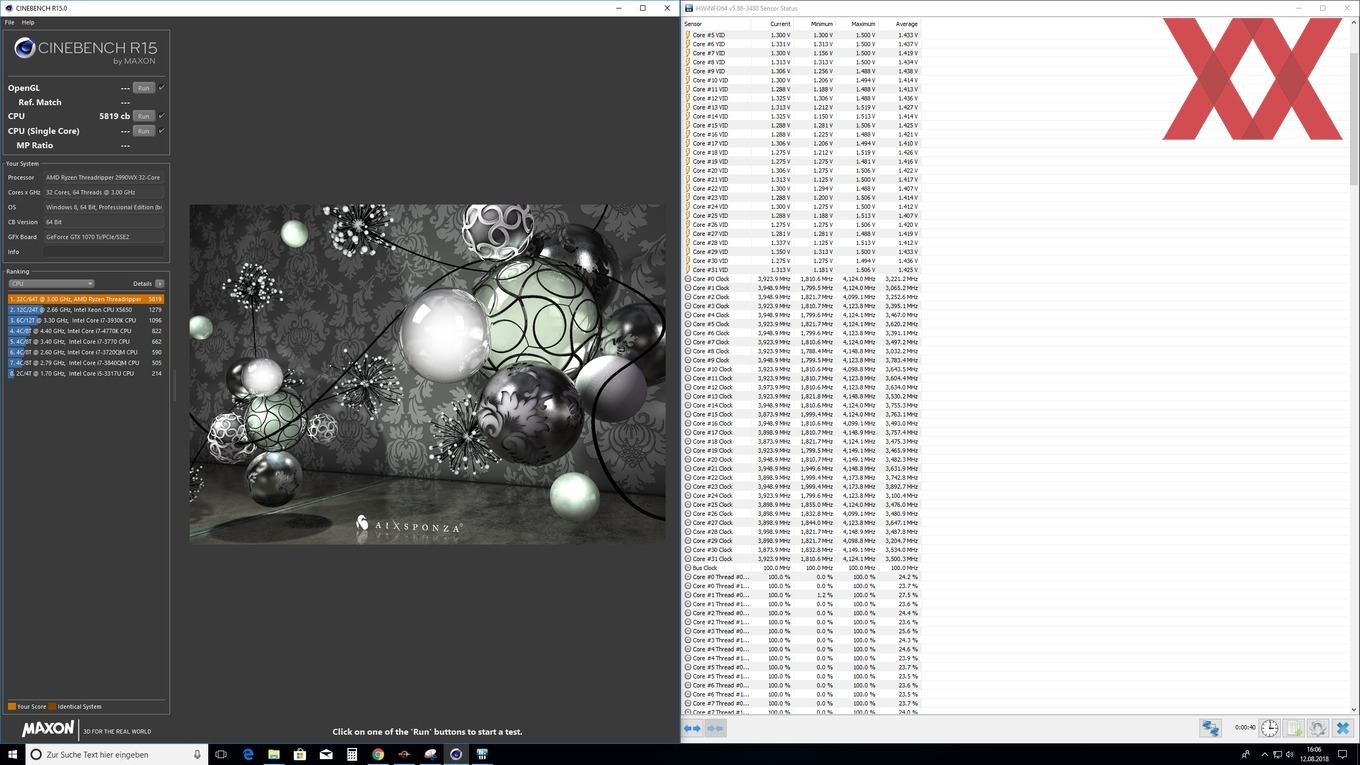The height and width of the screenshot is (765, 1360).
Task: Select the Core #31 VID sensor row
Action: [x=801, y=270]
